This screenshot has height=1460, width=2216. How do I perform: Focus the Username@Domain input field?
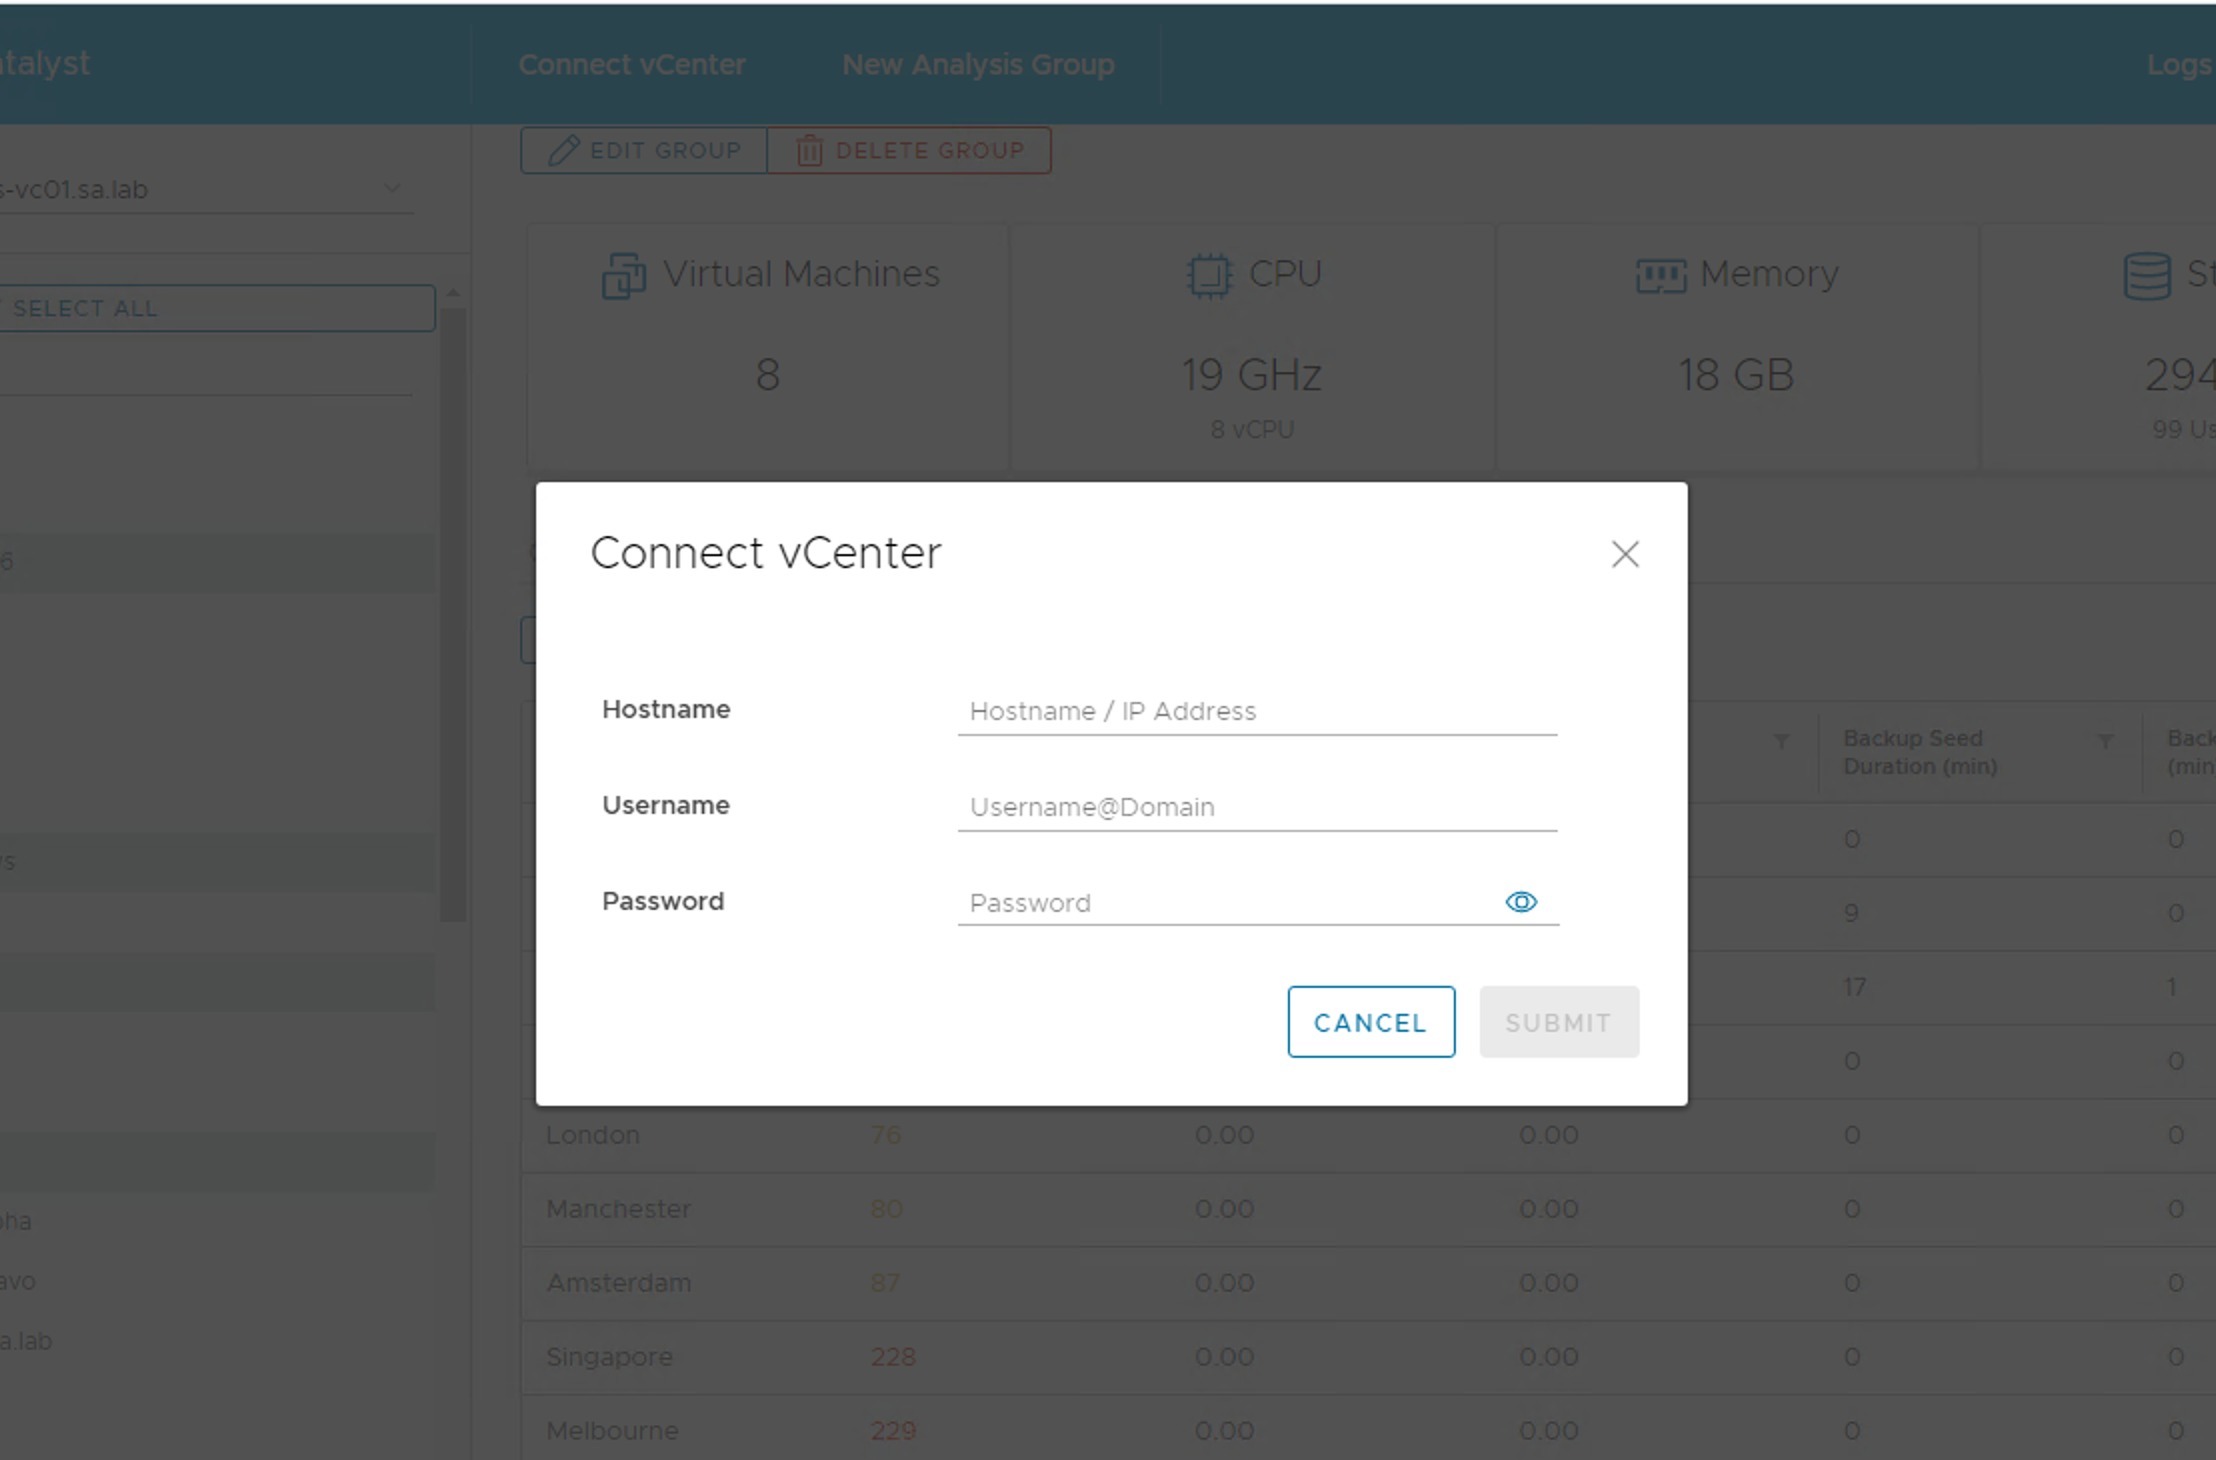1256,807
